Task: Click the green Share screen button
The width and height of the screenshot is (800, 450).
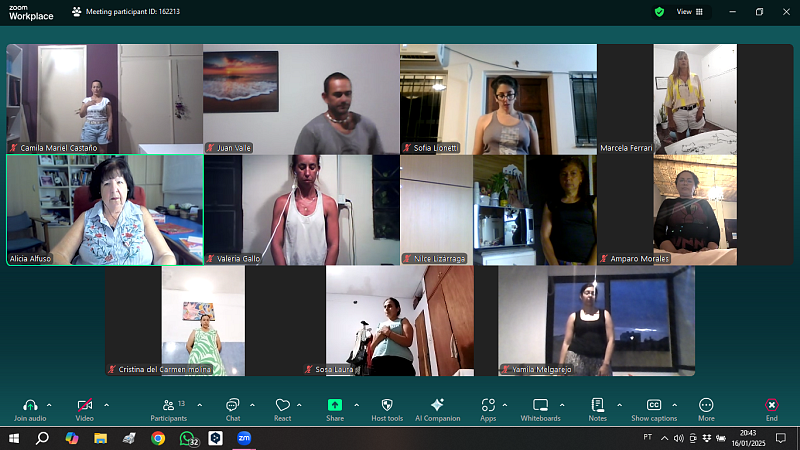Action: tap(334, 405)
